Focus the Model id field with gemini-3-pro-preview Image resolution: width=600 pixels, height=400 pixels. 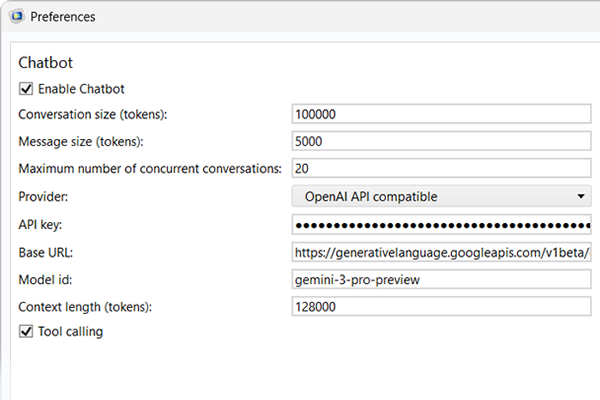[x=442, y=279]
